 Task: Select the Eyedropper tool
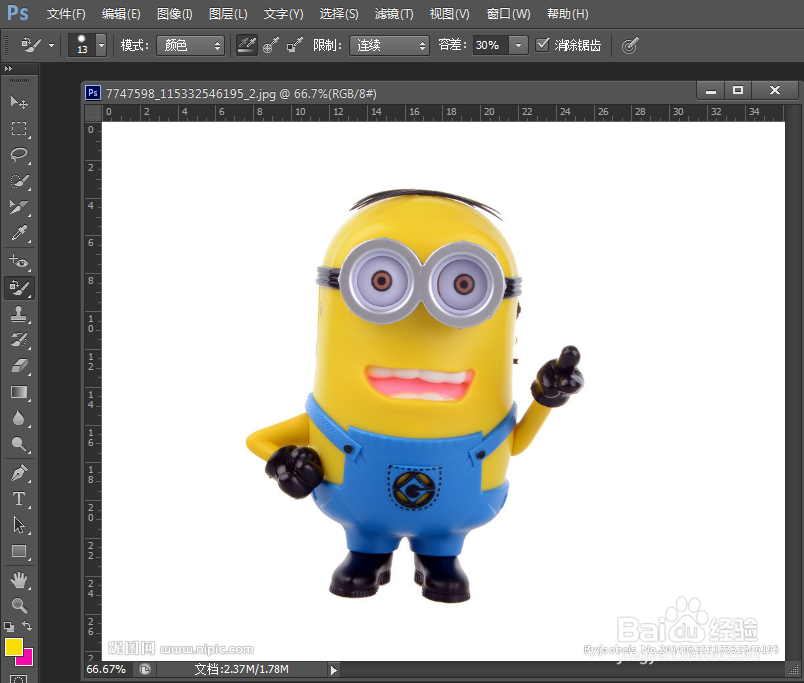click(x=19, y=233)
